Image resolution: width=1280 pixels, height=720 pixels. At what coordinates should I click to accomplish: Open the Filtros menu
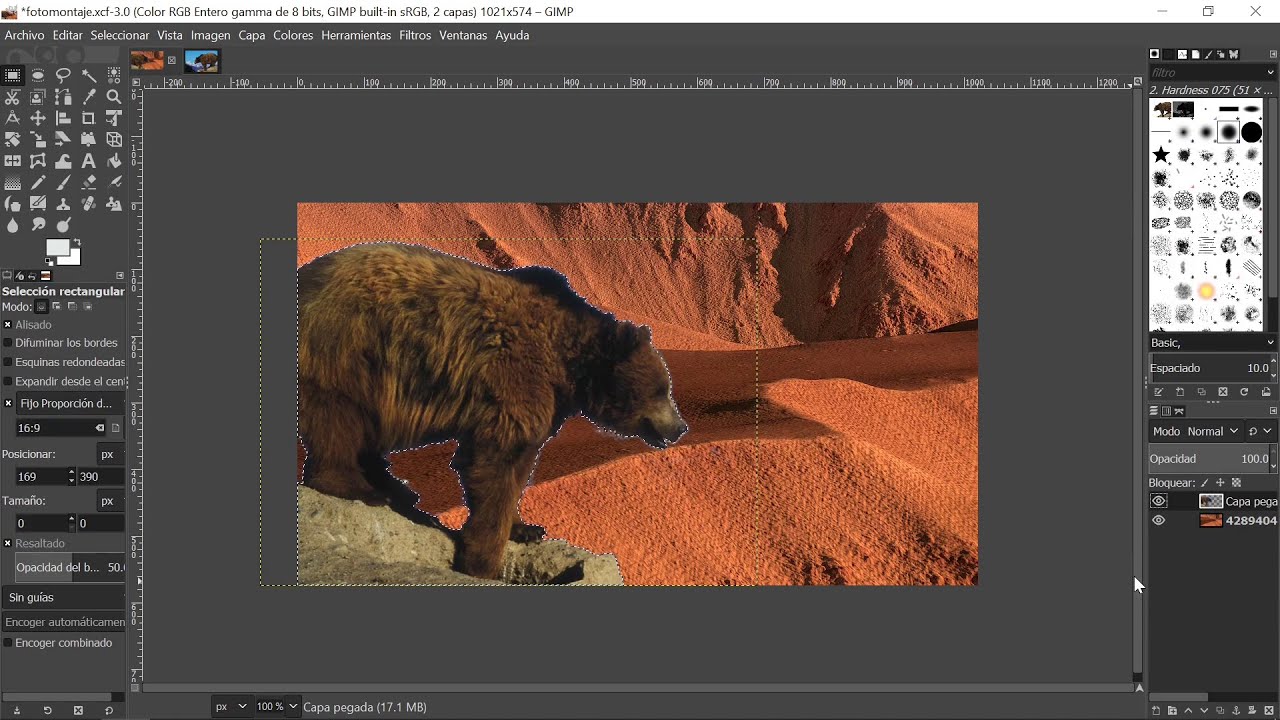click(415, 35)
